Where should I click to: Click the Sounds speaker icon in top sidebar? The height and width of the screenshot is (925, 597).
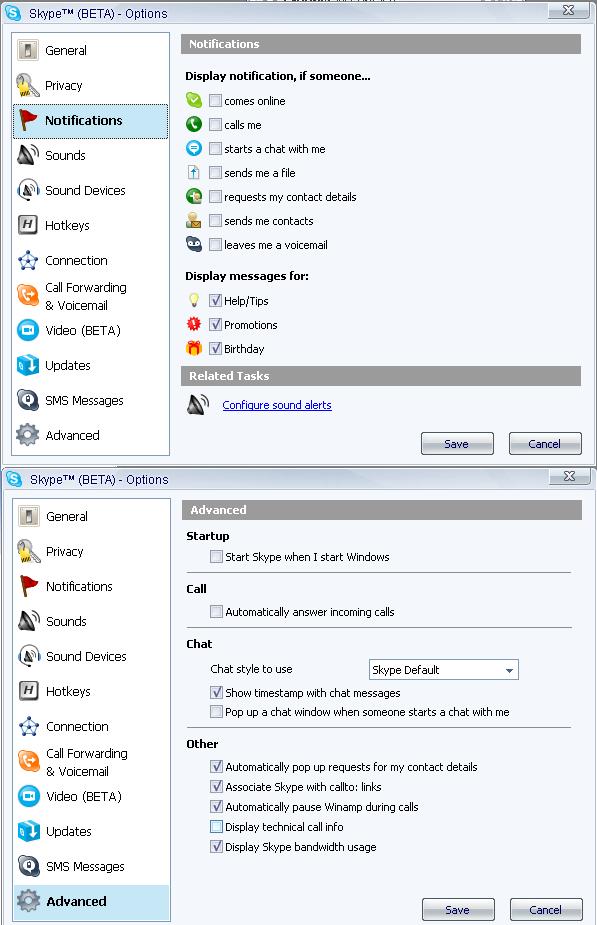tap(28, 155)
